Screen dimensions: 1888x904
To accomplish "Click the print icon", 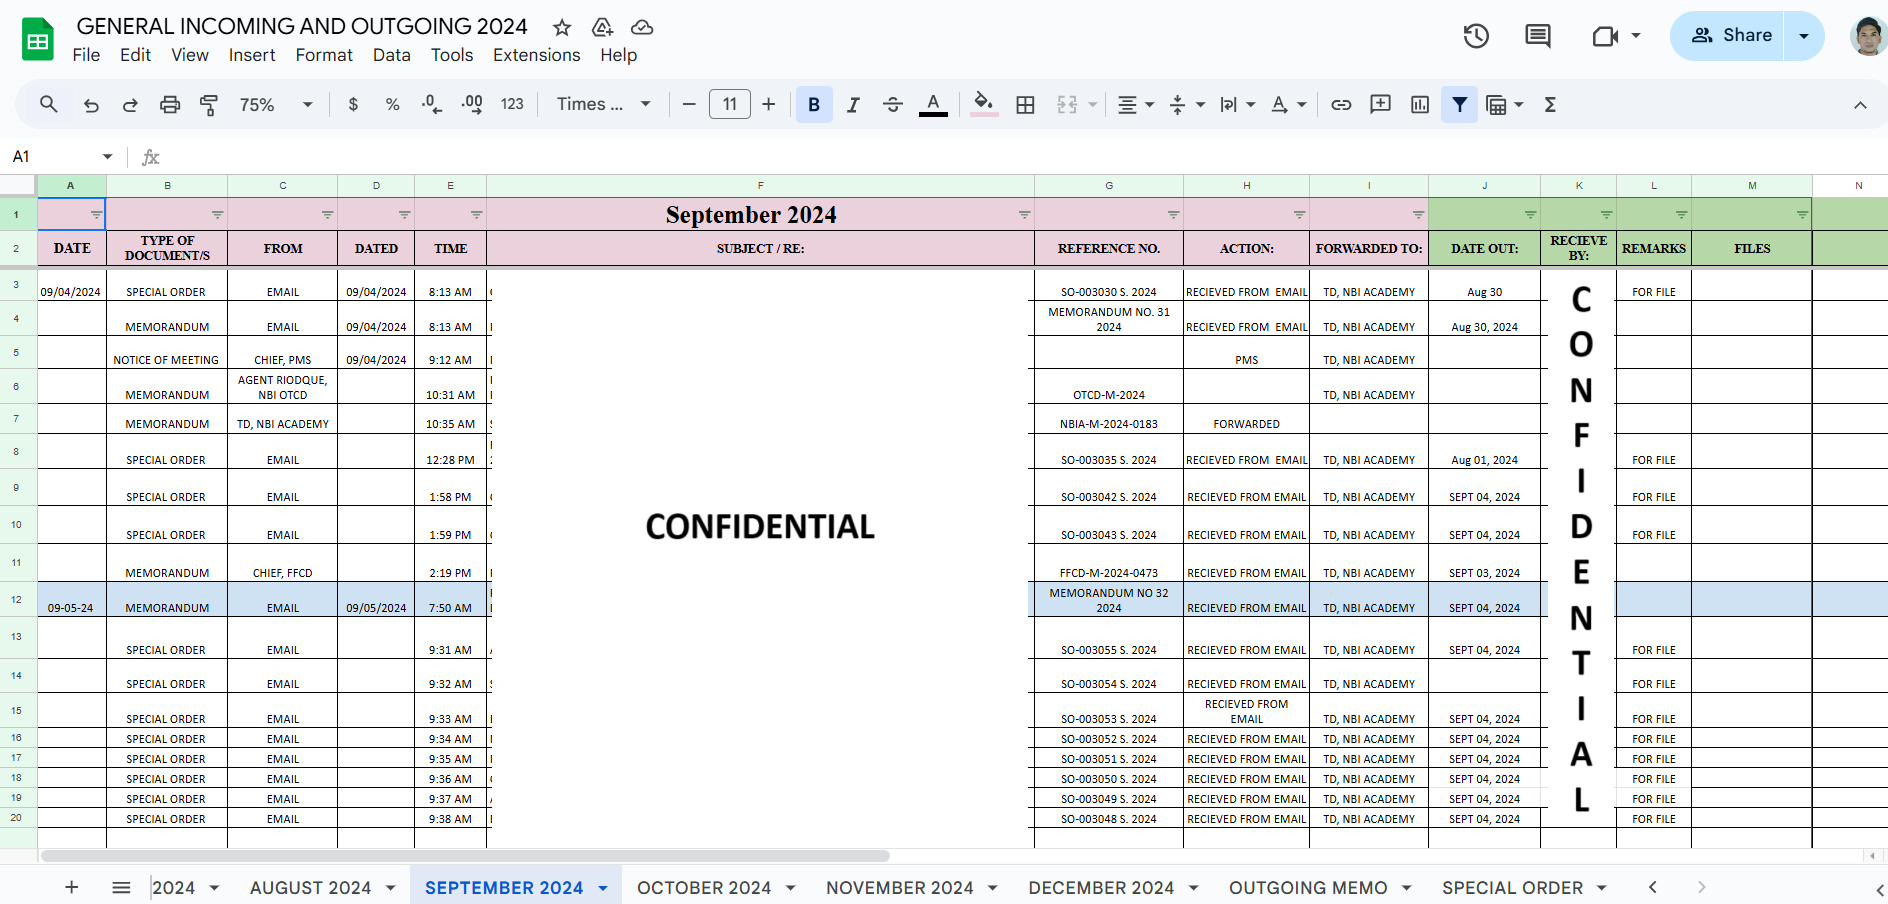I will [170, 105].
